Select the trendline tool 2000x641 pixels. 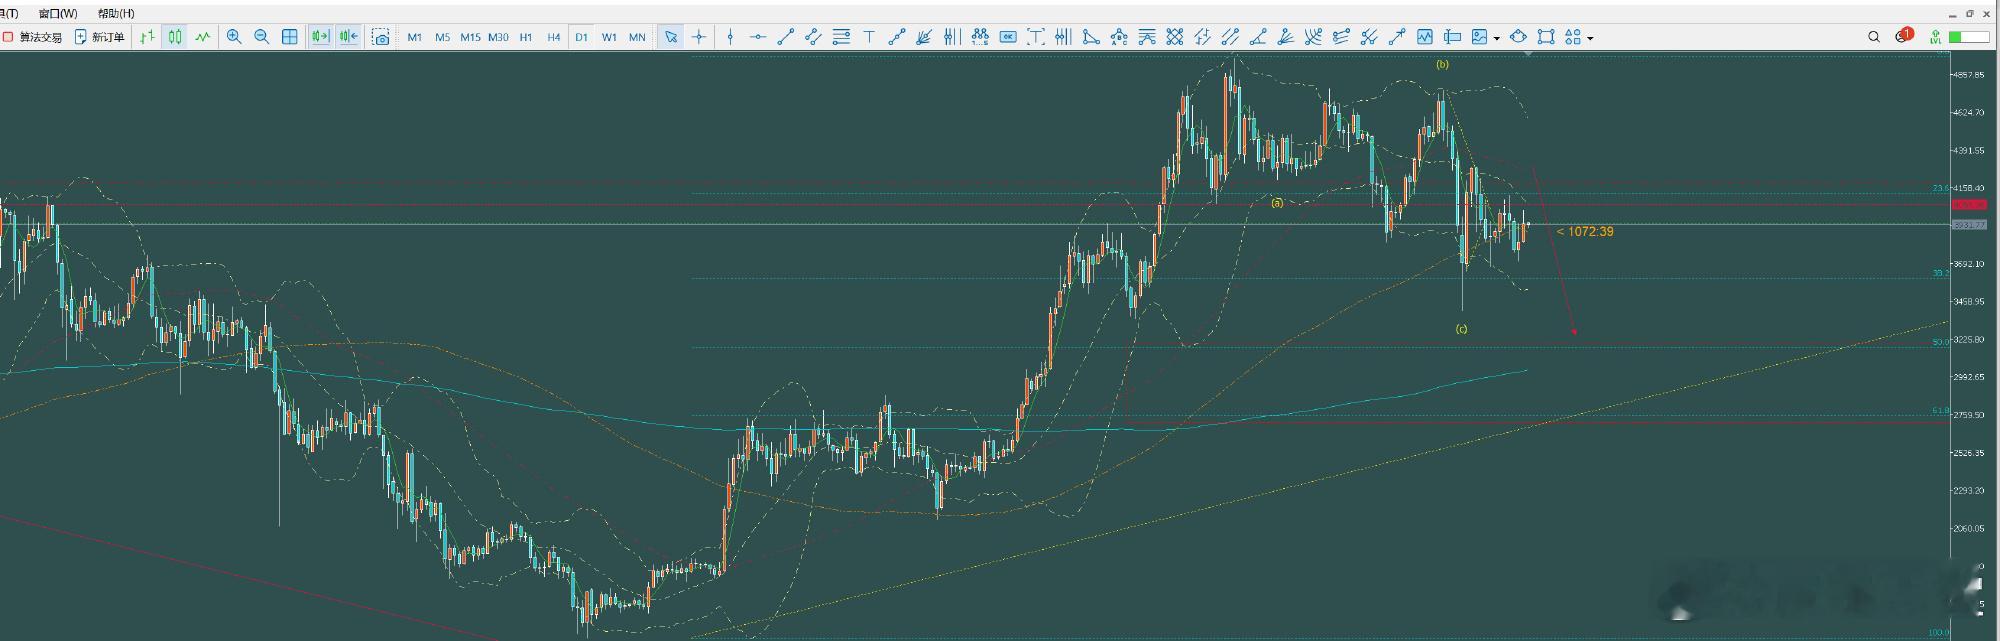pyautogui.click(x=786, y=37)
